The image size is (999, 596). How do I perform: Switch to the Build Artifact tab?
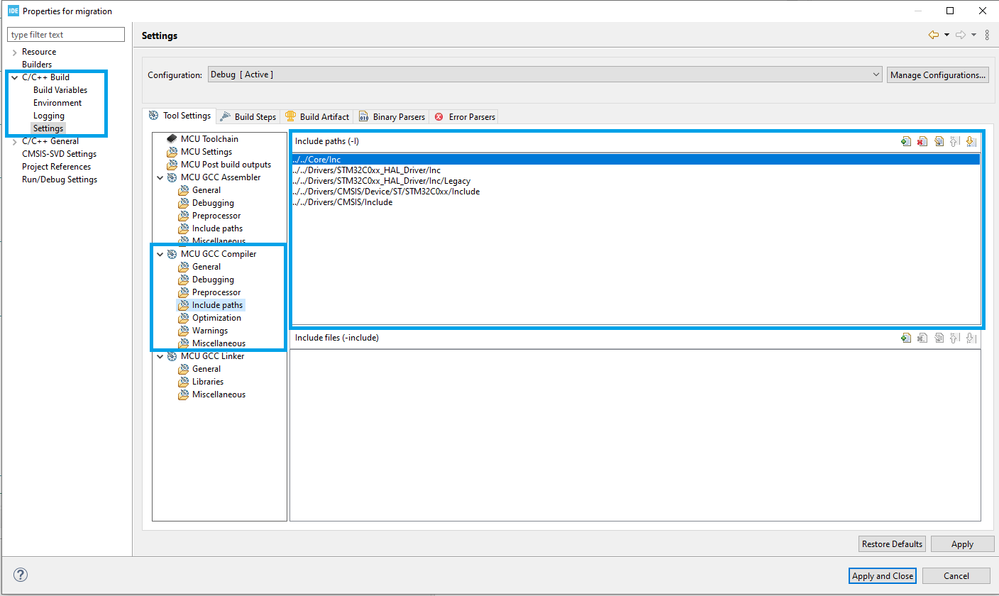pos(317,117)
